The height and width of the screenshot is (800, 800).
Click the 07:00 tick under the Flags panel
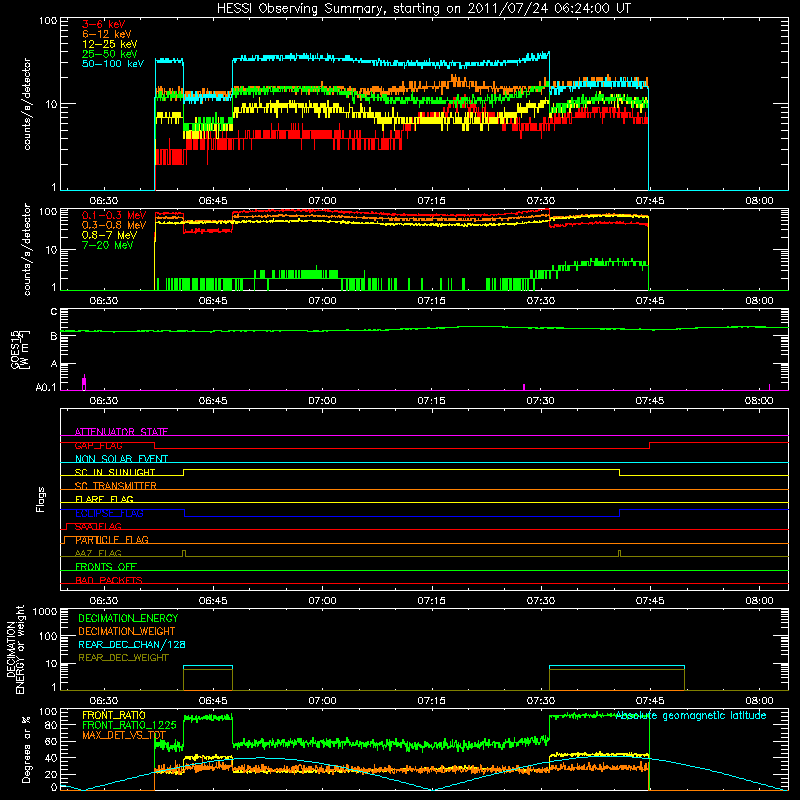pyautogui.click(x=322, y=601)
